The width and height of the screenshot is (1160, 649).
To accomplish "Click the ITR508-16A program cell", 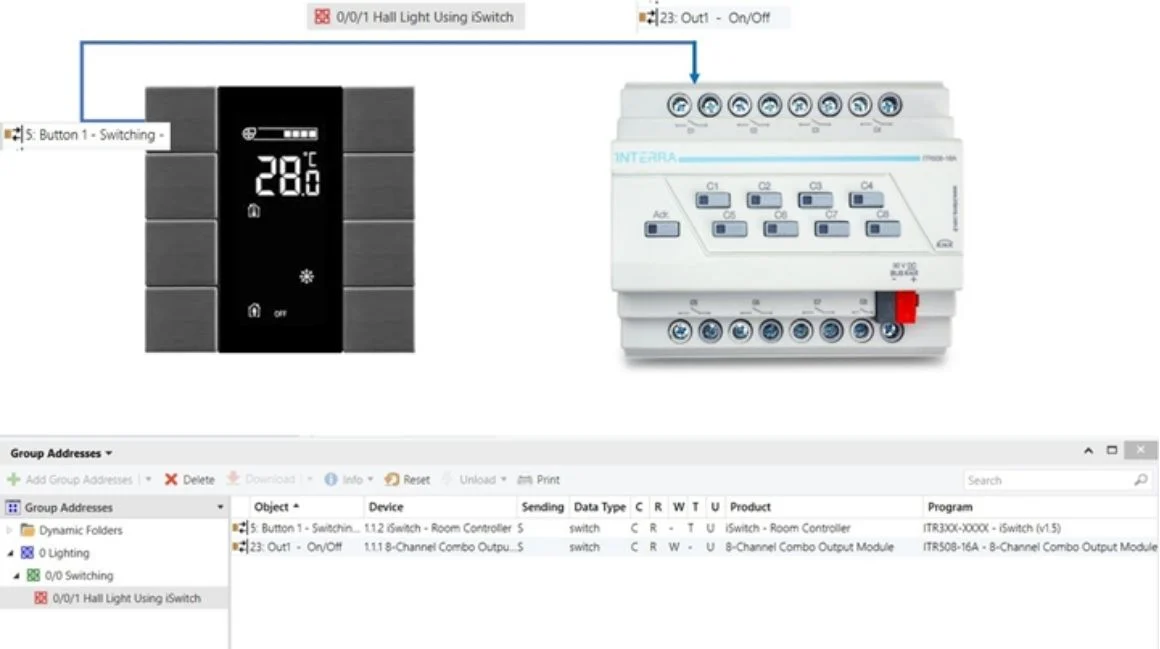I will [x=1039, y=547].
